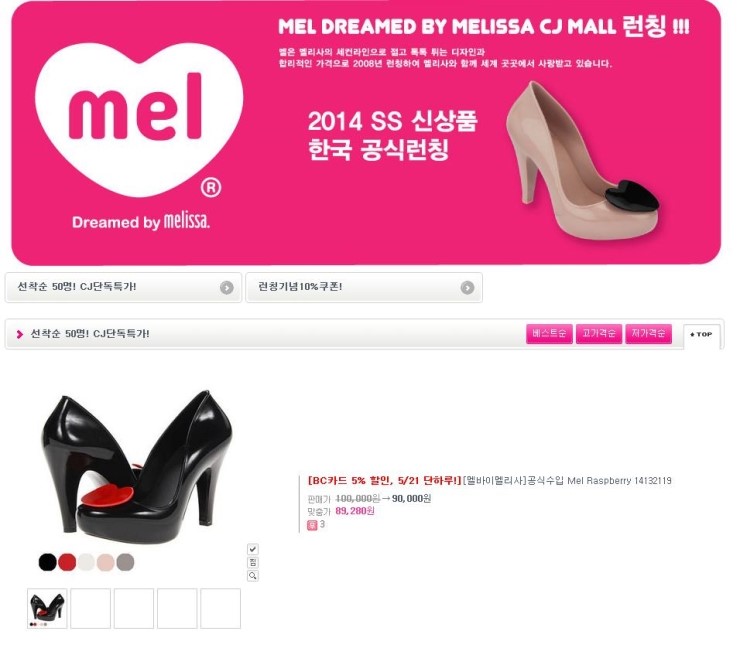Image resolution: width=740 pixels, height=648 pixels.
Task: Click the Dreamed by melissa logo text
Action: [x=141, y=221]
